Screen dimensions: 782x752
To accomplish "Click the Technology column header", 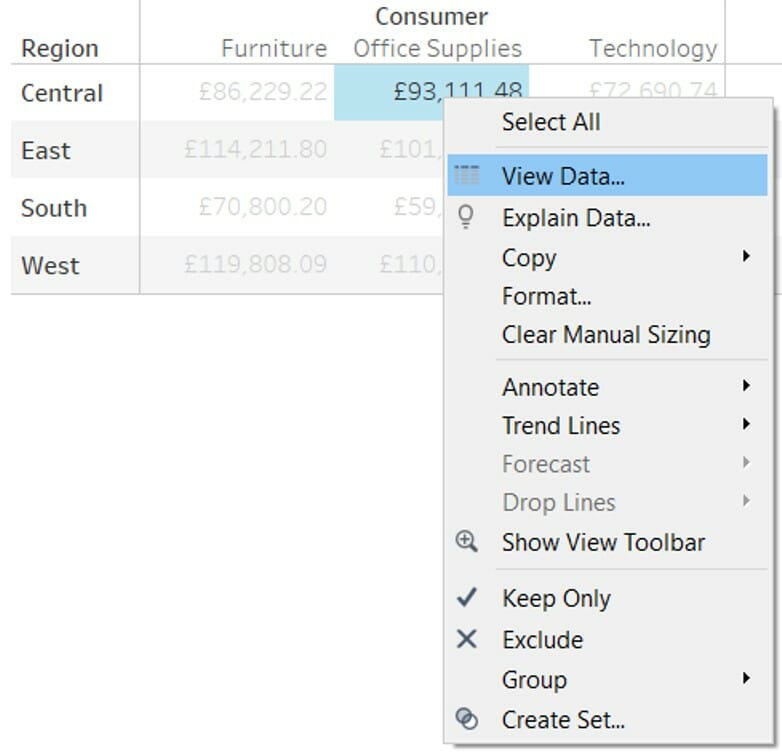I will (x=653, y=48).
